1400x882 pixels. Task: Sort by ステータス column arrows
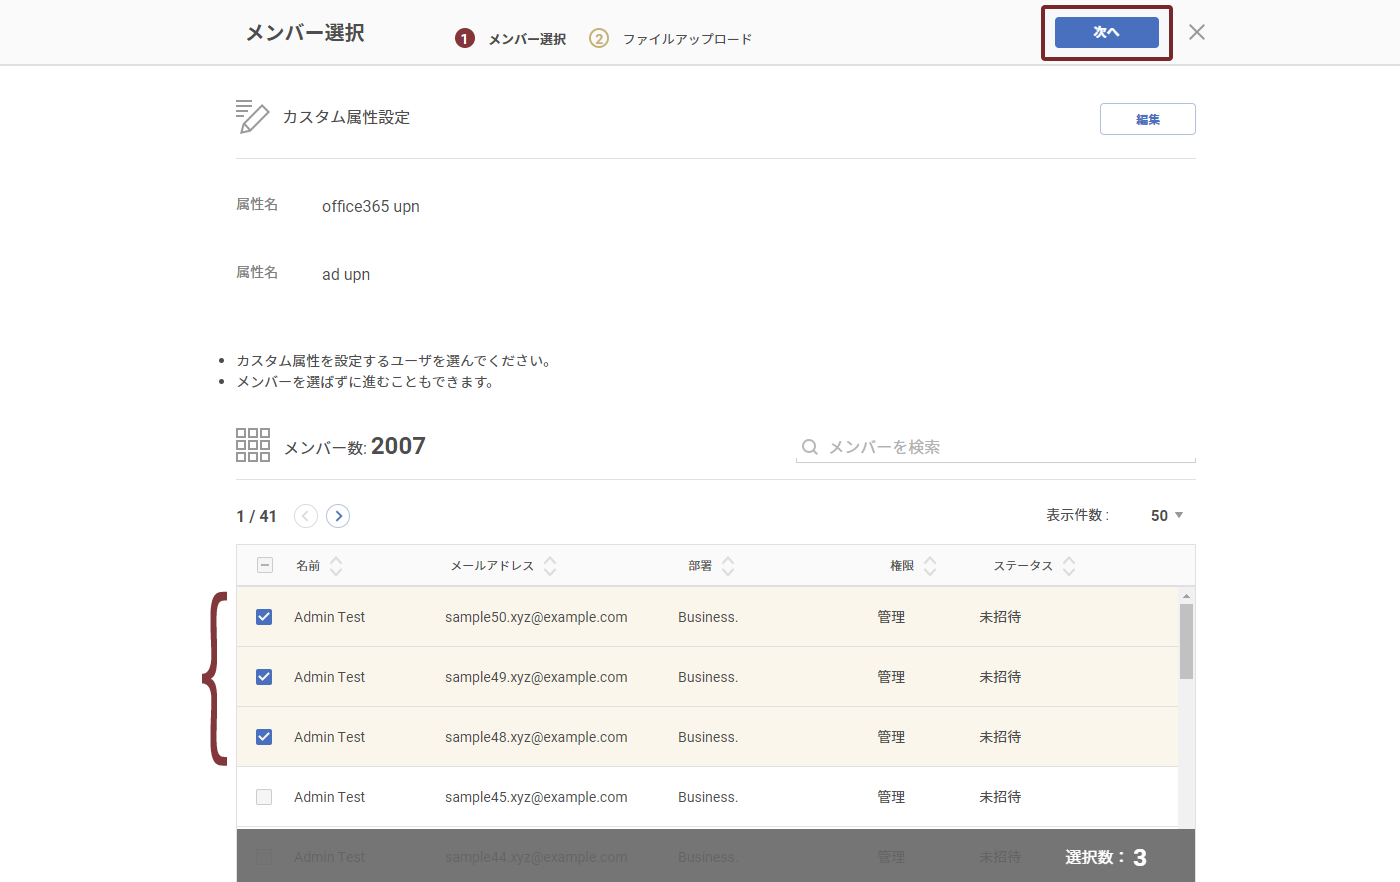coord(1069,566)
